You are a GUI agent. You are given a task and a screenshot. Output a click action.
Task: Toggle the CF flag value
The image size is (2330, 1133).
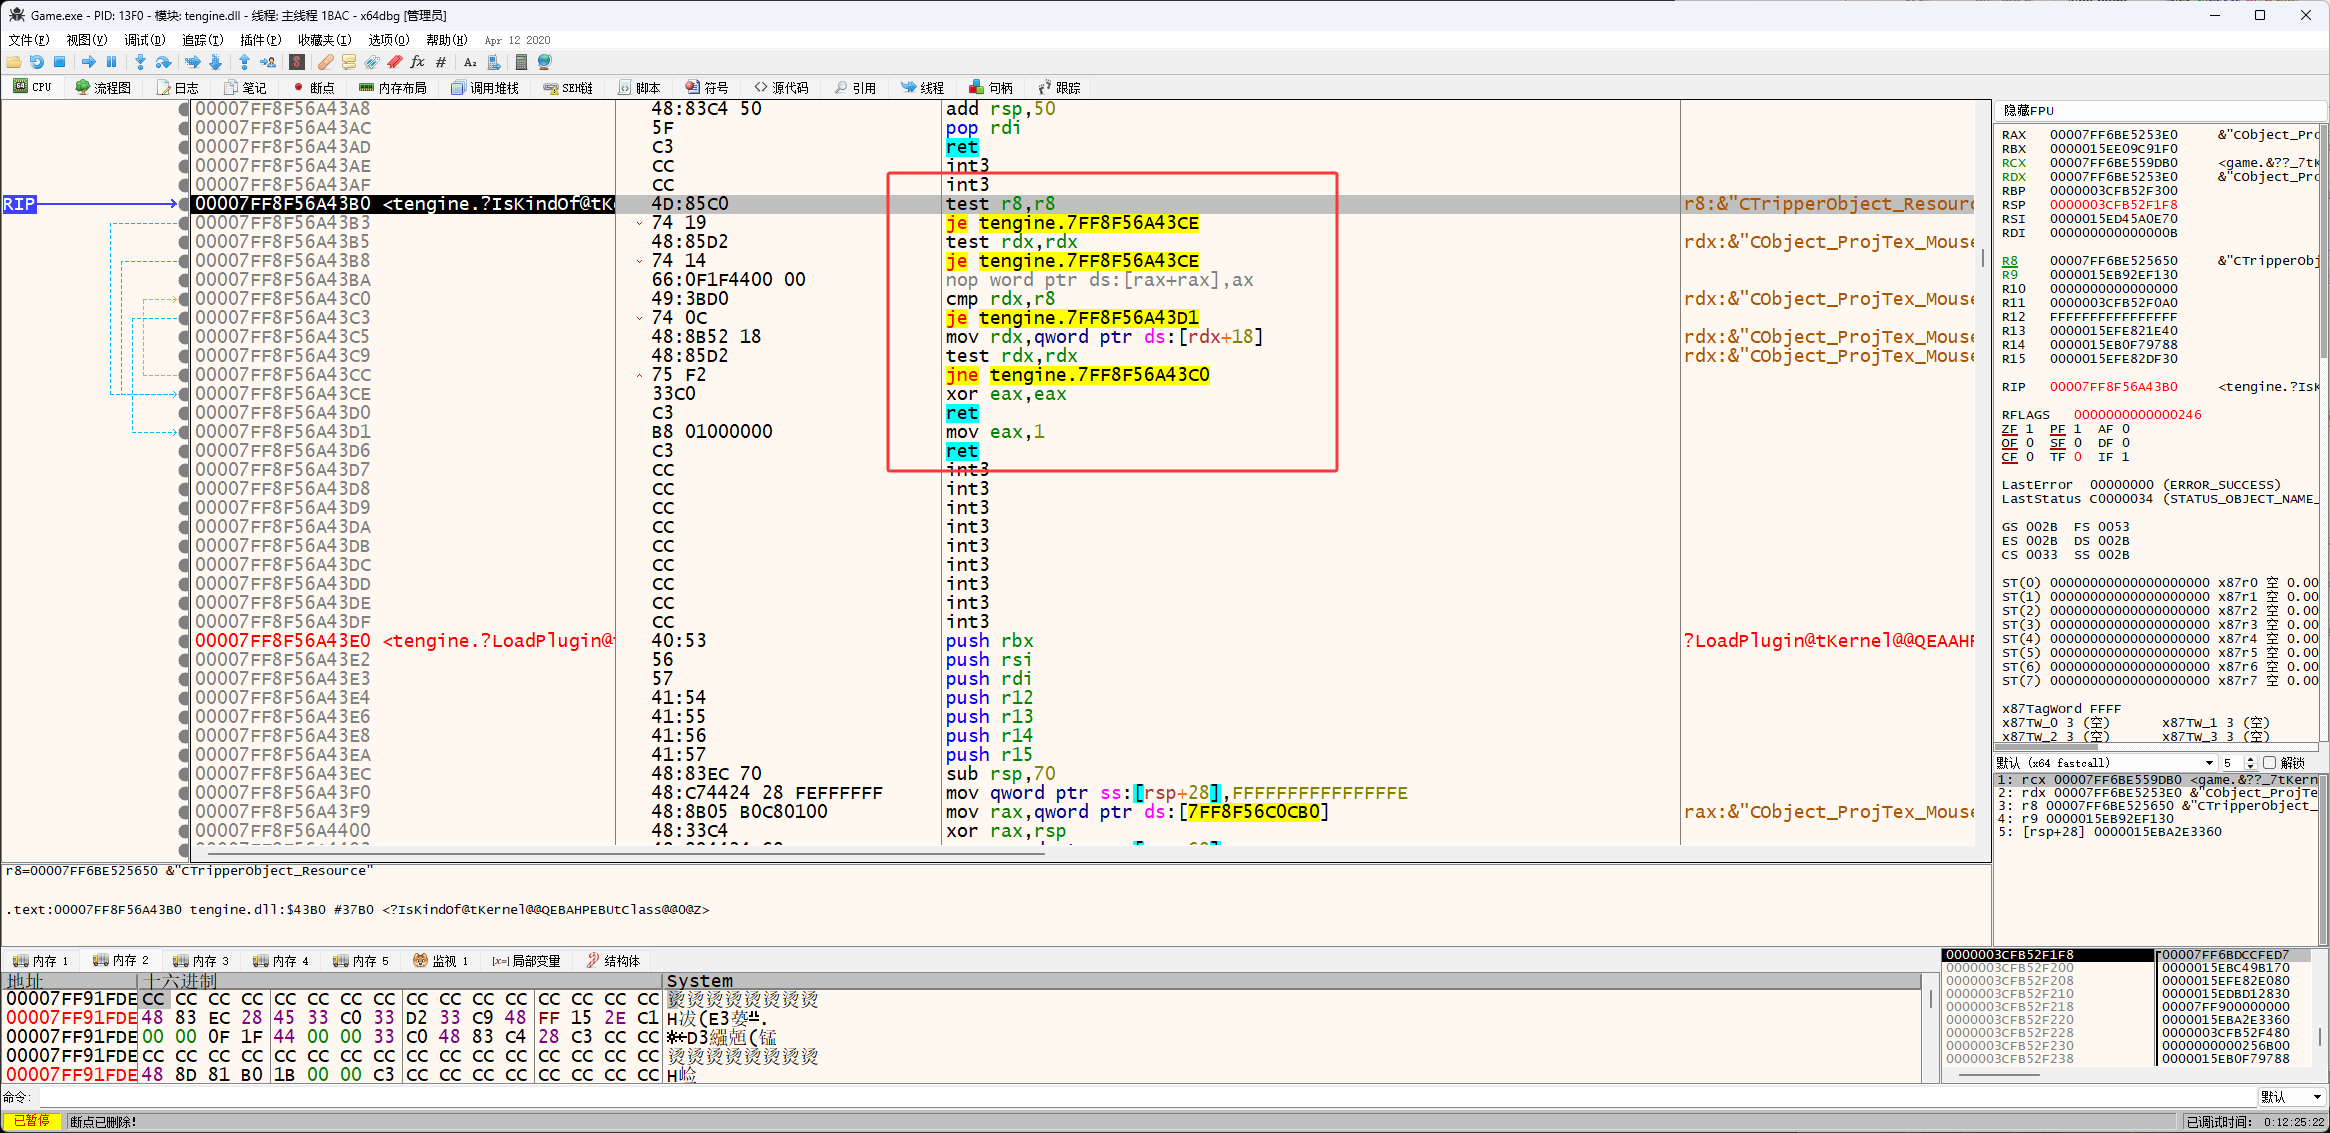[2030, 457]
